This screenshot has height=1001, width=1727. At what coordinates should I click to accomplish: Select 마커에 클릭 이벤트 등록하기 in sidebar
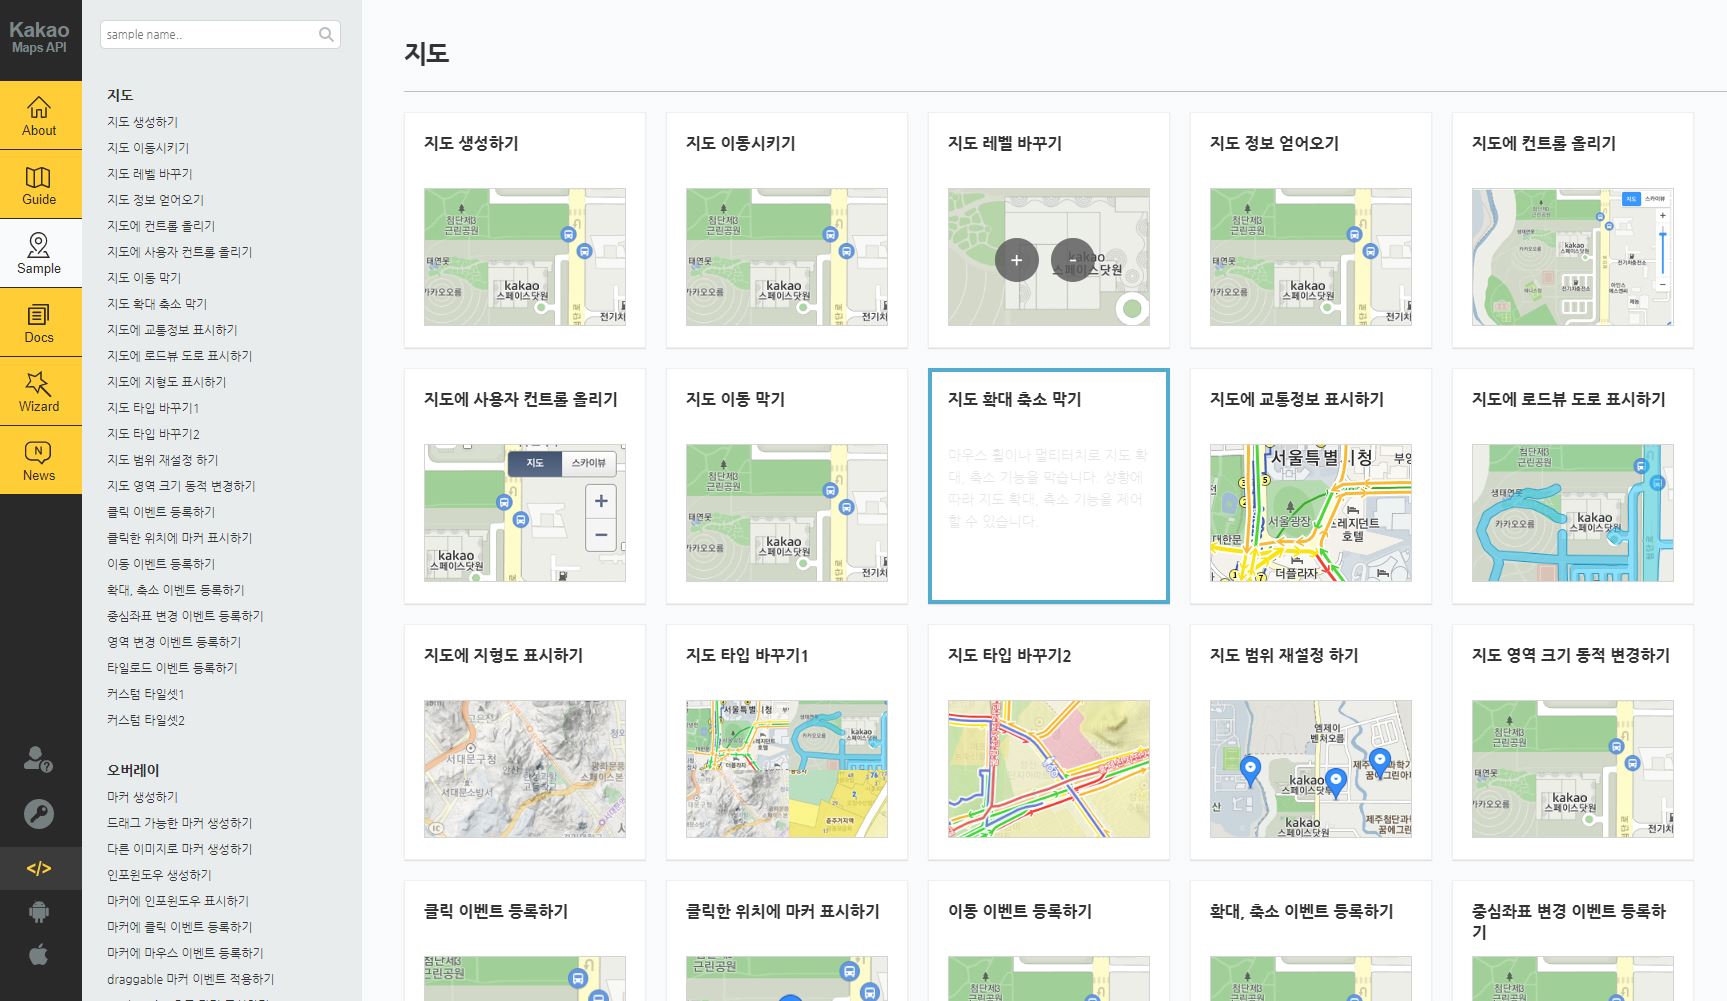[180, 927]
